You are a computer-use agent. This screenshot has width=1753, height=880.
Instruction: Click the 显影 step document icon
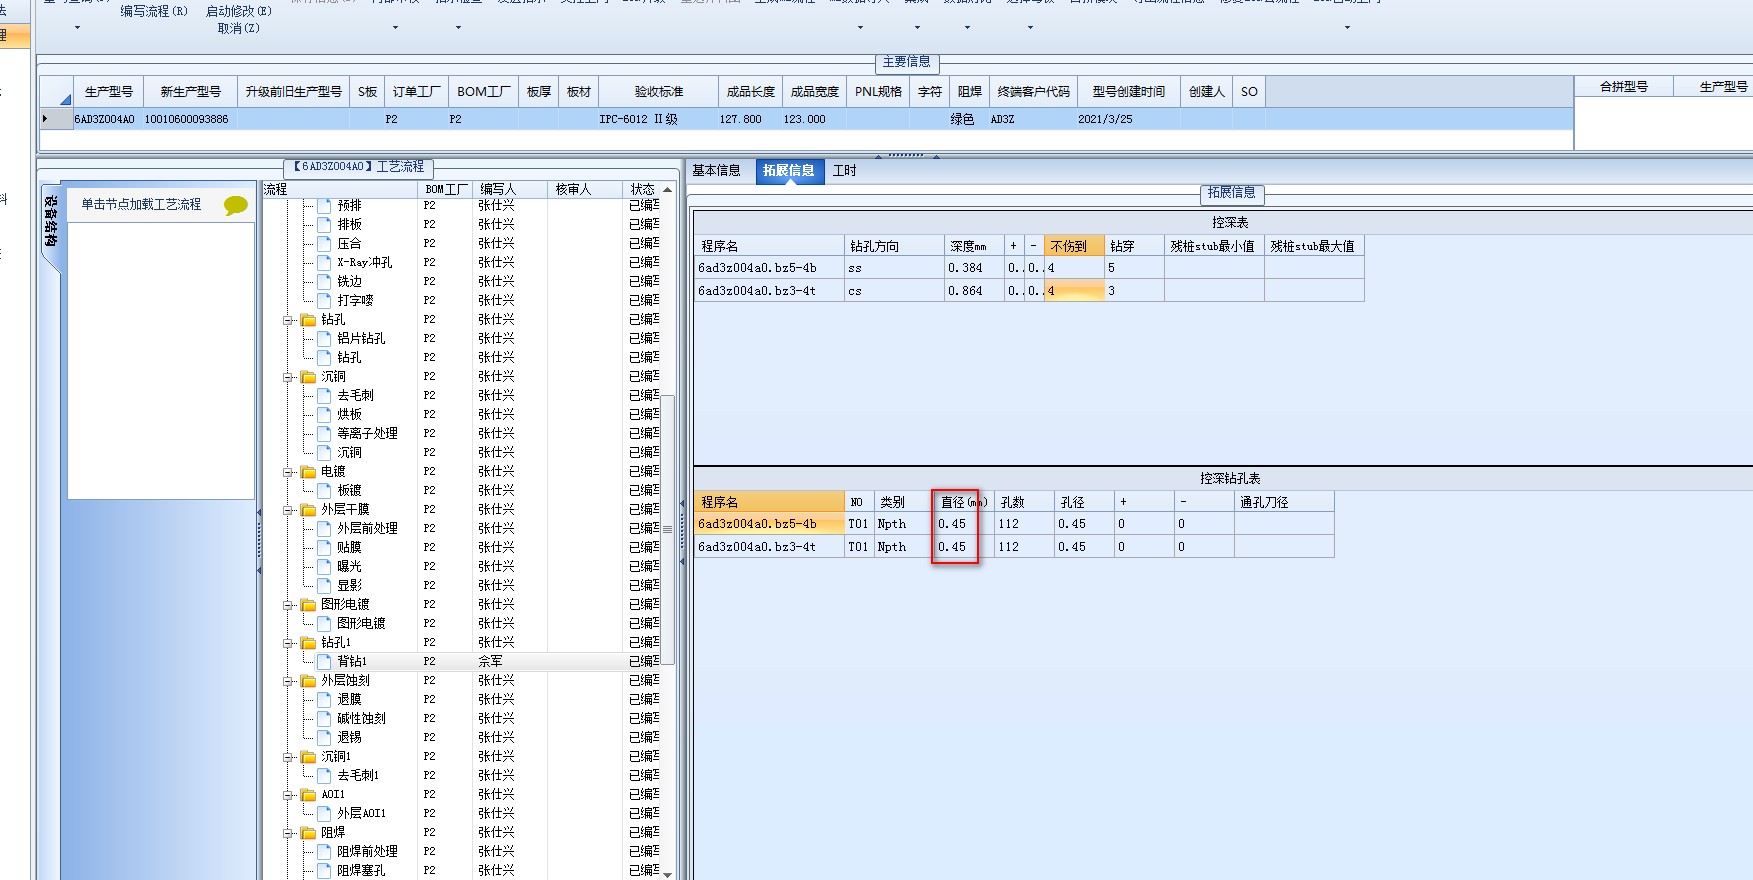pos(324,585)
